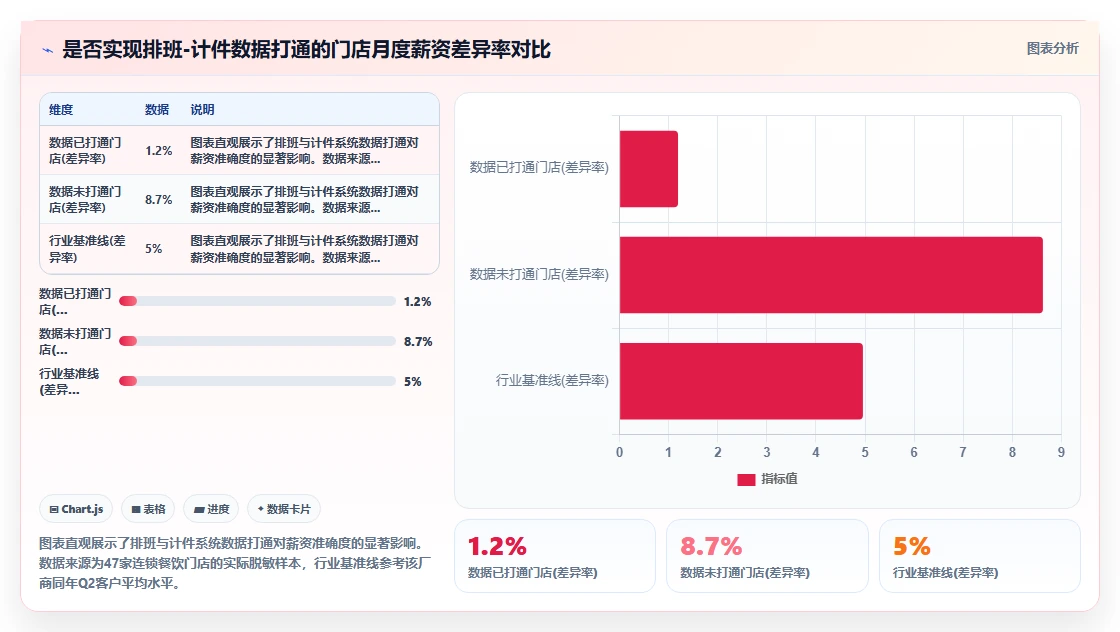Click the 8.7% value beside the progress bar
This screenshot has width=1120, height=632.
point(418,342)
